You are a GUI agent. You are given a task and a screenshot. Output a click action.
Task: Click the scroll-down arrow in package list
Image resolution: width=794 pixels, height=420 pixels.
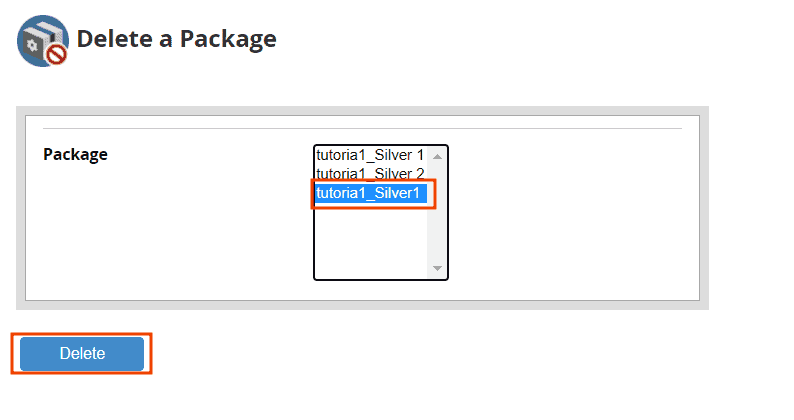point(438,269)
